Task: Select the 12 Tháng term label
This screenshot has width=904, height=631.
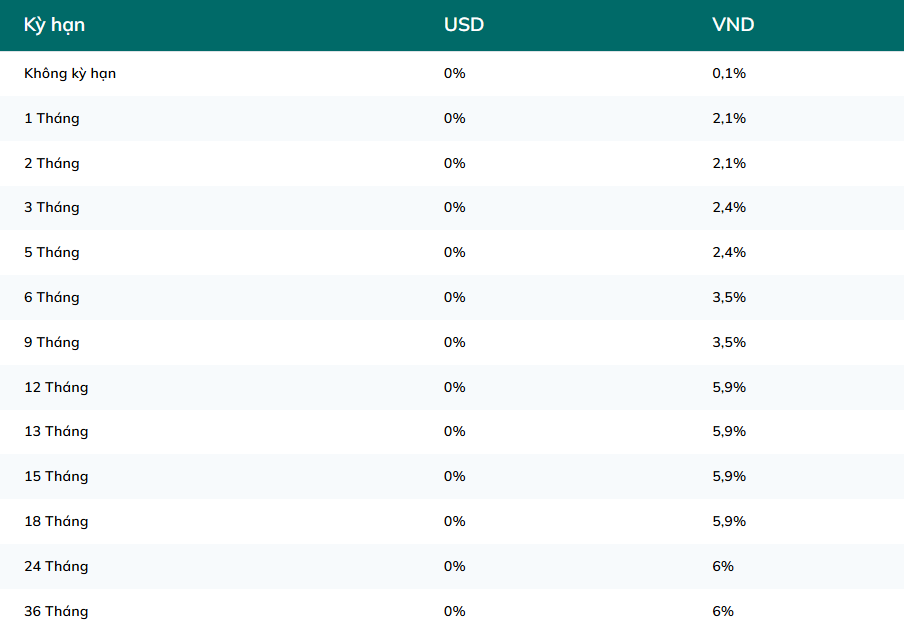Action: click(56, 388)
